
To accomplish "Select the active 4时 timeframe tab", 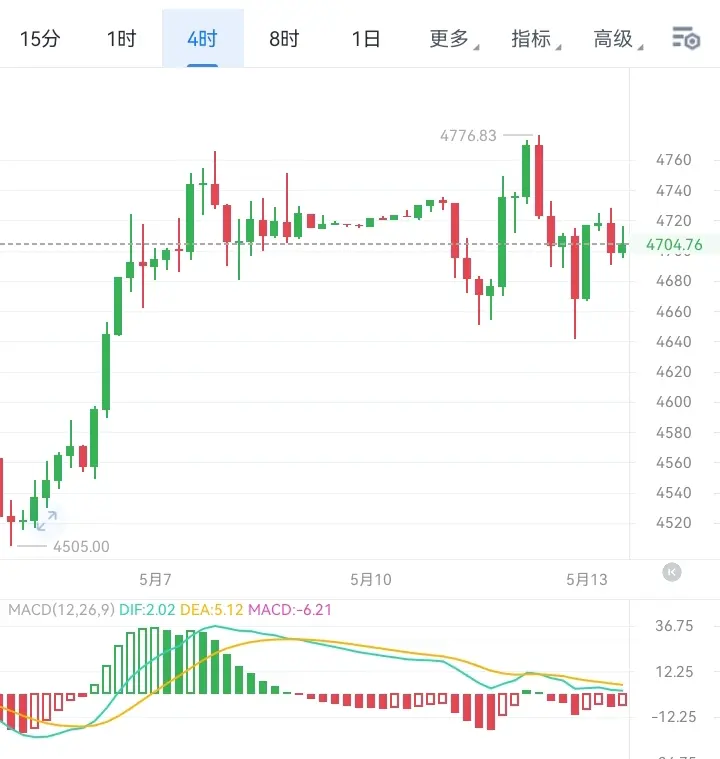I will 202,39.
